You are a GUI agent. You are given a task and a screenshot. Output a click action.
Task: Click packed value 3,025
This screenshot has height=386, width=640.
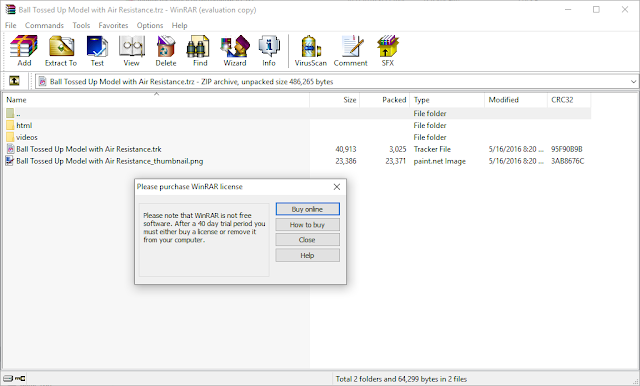398,149
